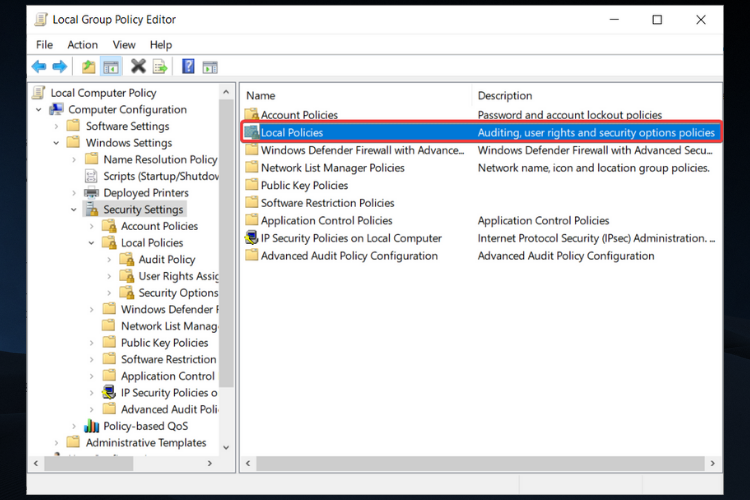Click the Export List toolbar icon
Viewport: 750px width, 500px height.
click(160, 67)
